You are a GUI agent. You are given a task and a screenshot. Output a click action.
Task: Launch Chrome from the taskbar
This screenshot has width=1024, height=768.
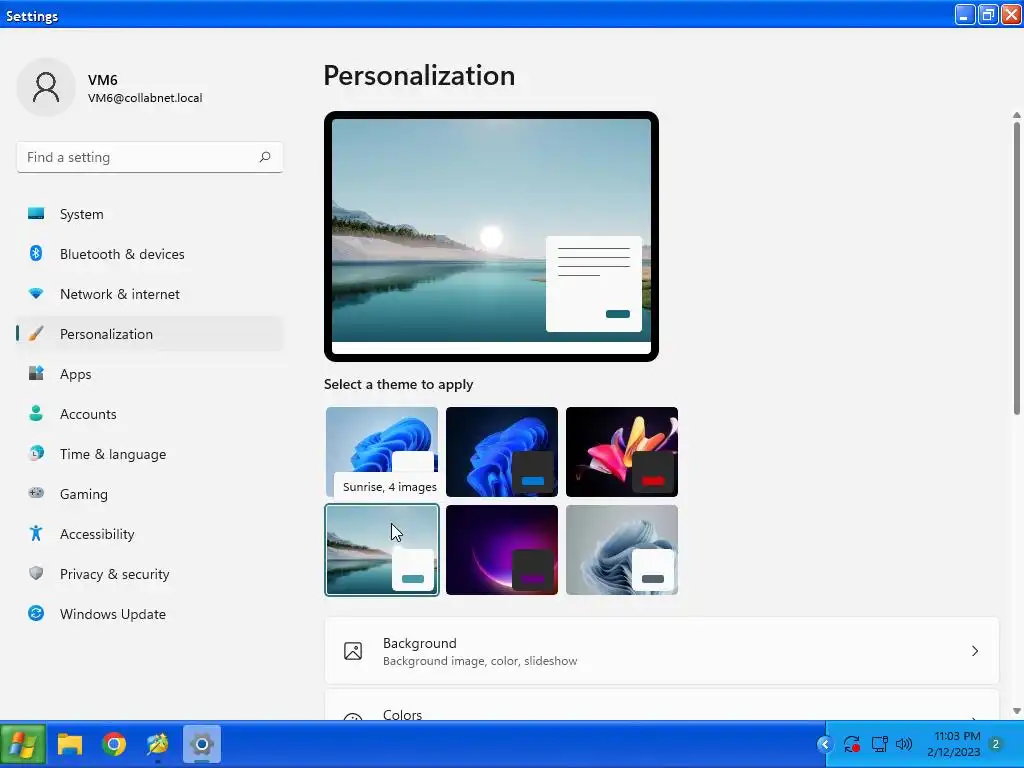coord(114,744)
